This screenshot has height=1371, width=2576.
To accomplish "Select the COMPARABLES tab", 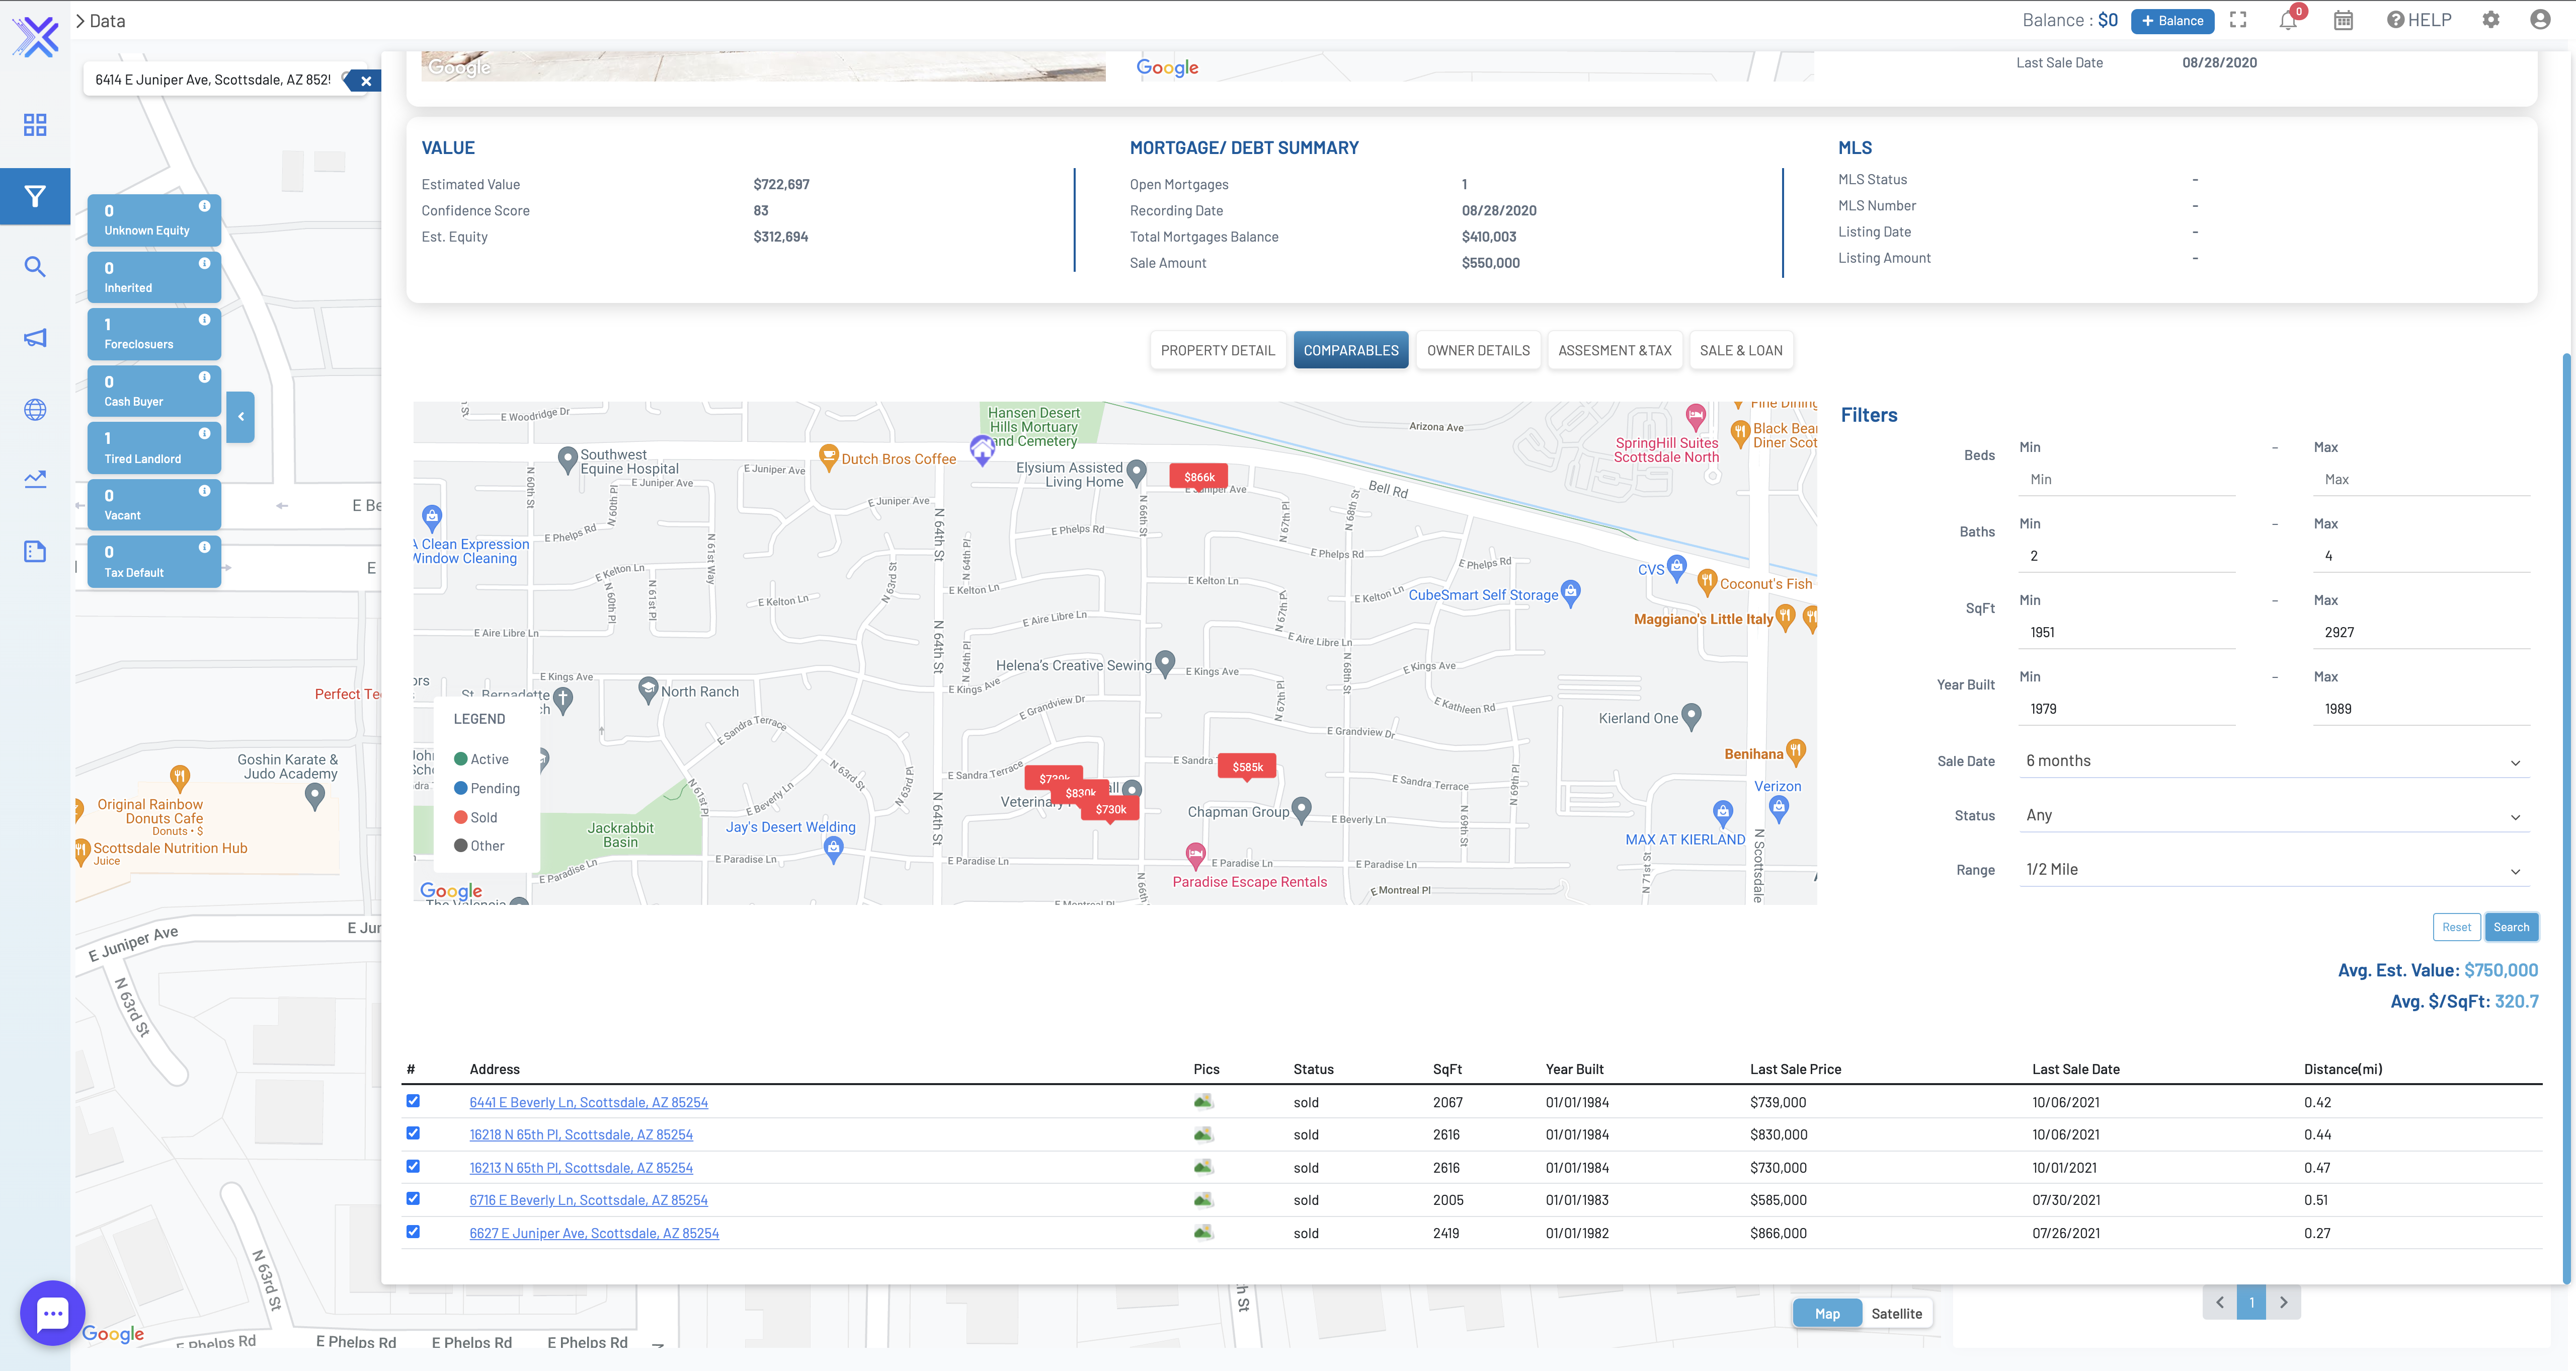I will (1351, 351).
